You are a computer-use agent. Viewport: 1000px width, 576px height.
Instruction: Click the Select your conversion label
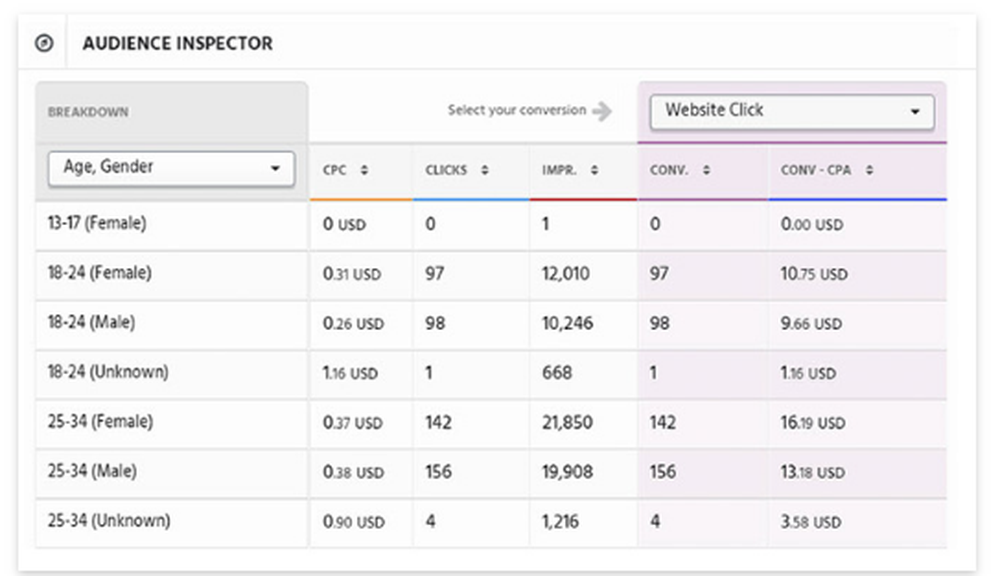[516, 110]
